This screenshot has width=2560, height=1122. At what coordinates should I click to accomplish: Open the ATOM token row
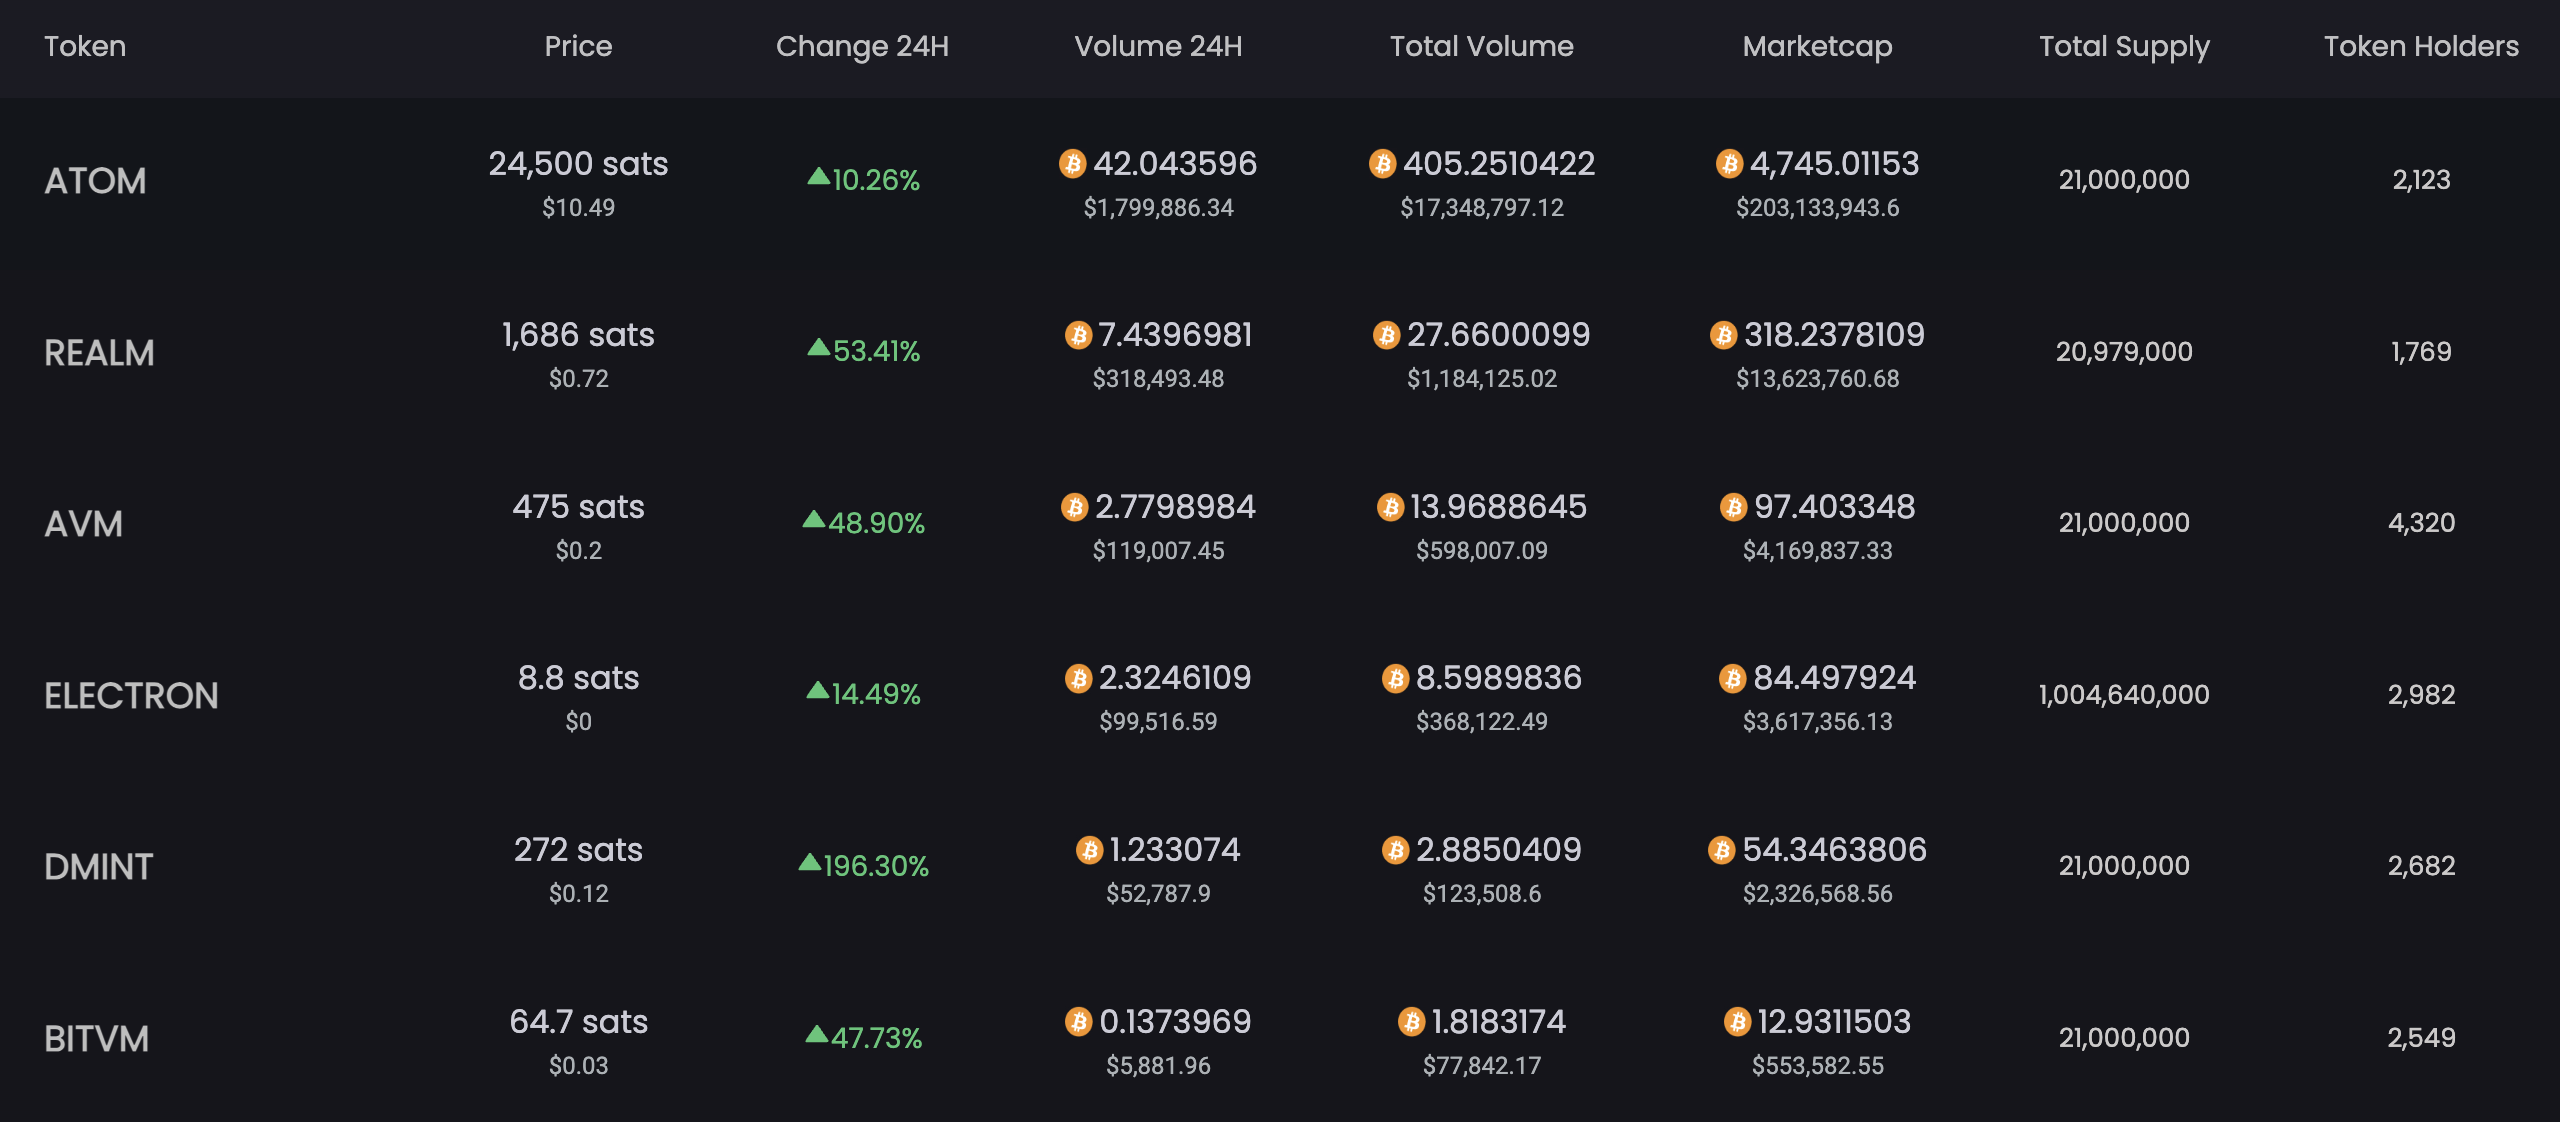click(95, 181)
